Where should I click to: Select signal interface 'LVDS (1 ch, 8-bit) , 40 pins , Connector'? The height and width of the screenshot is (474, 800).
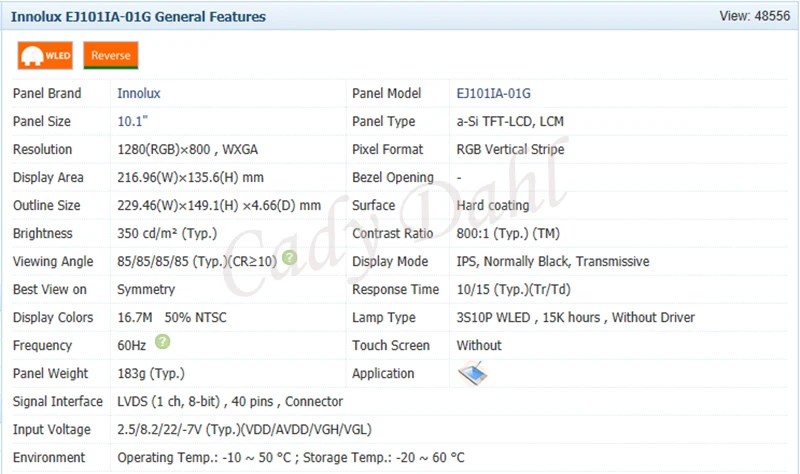[230, 402]
